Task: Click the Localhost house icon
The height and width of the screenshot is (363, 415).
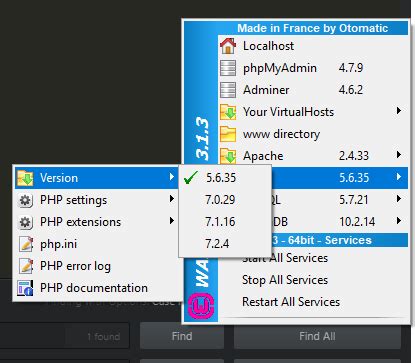Action: click(228, 46)
